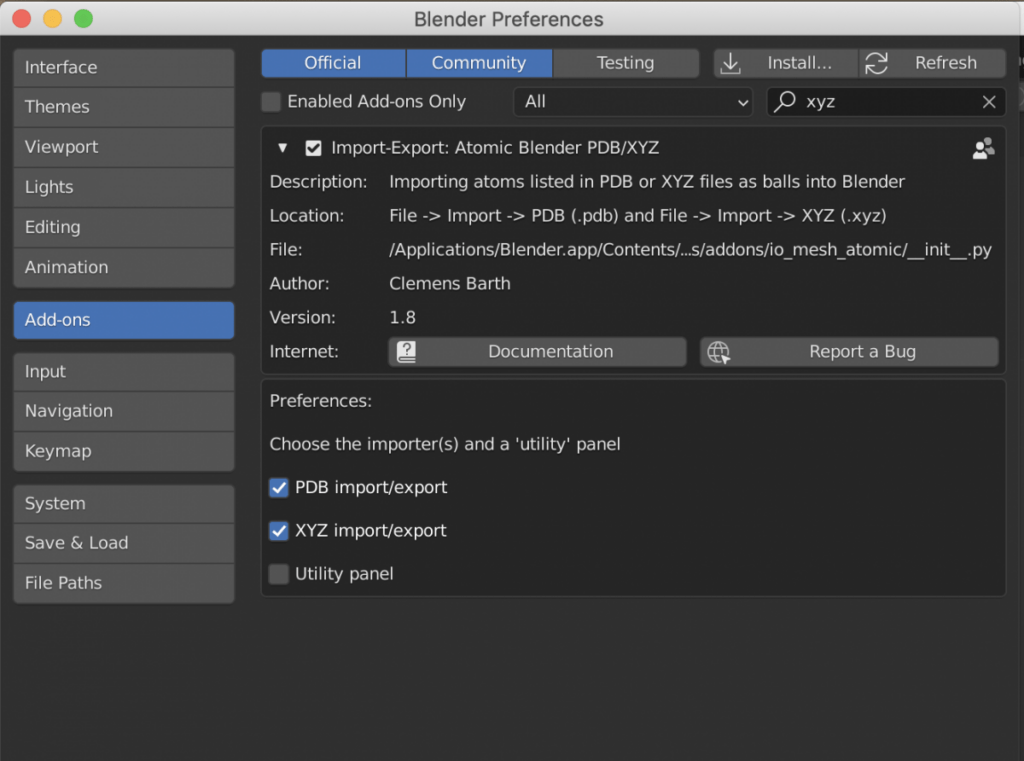Screen dimensions: 1024x761
Task: Collapse the Atomic Blender add-on details triangle
Action: point(282,148)
